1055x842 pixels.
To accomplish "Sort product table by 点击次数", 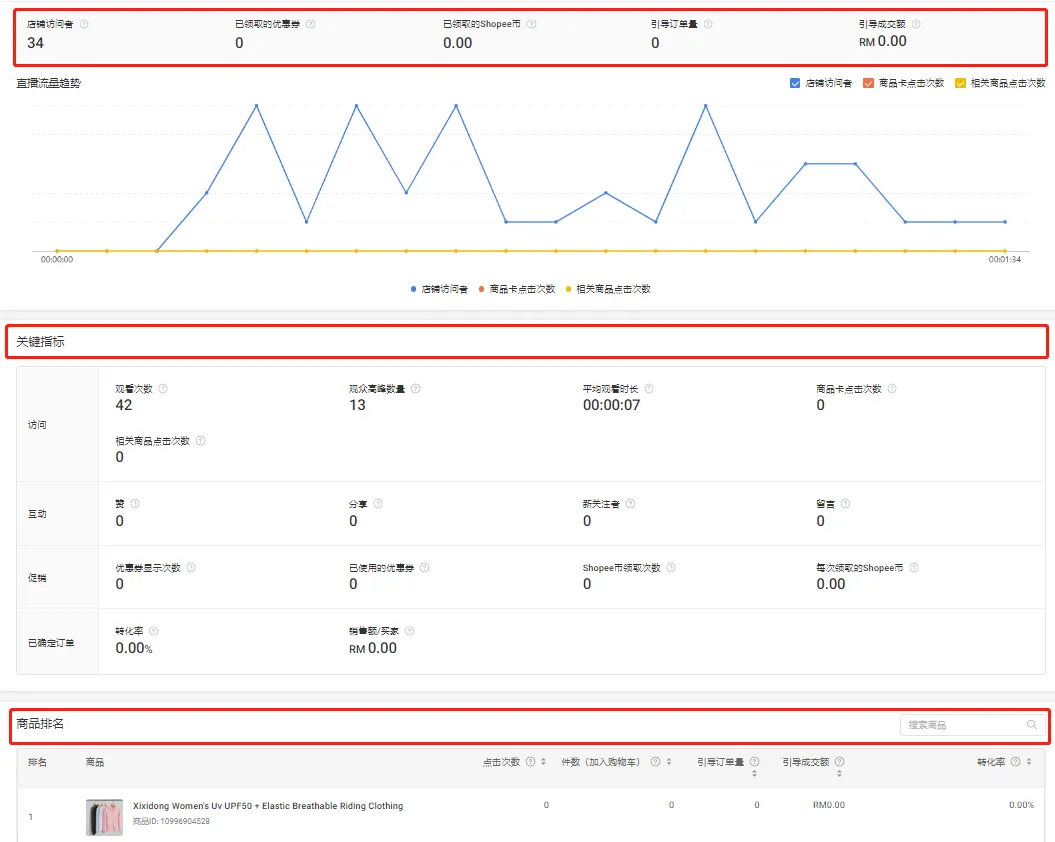I will [x=543, y=762].
